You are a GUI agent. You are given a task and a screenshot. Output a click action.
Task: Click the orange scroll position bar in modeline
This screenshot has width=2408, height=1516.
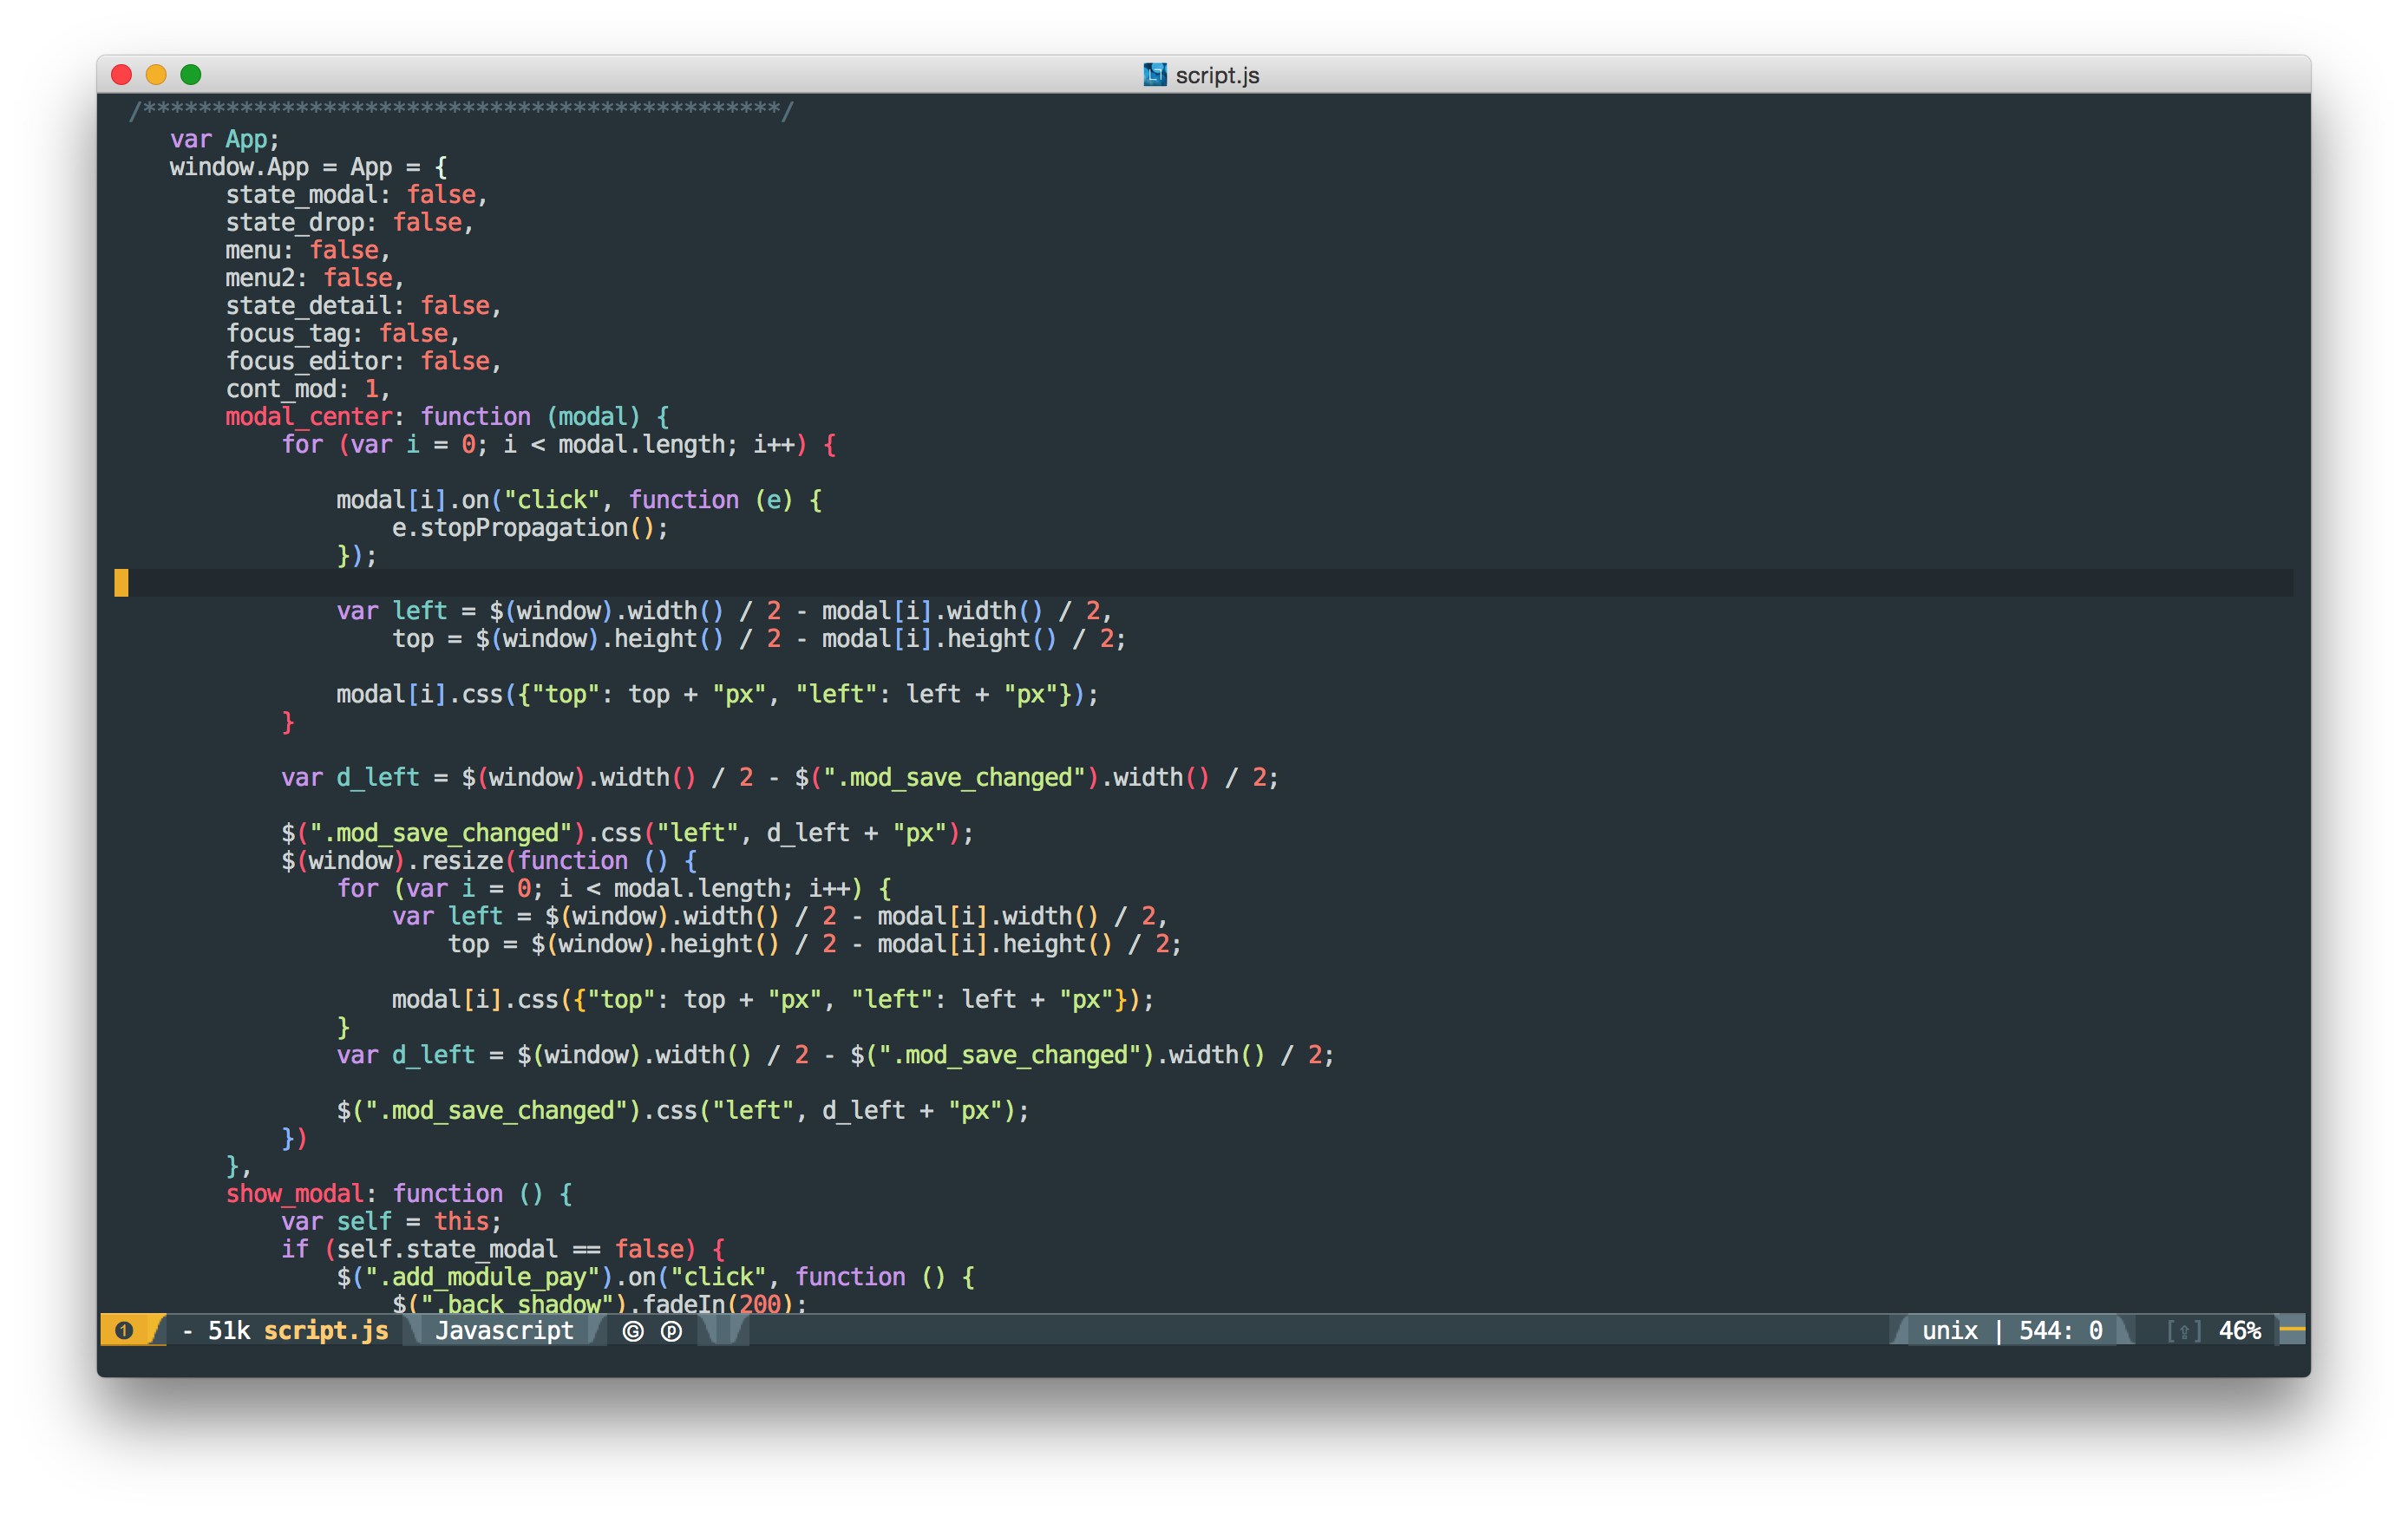(2292, 1330)
